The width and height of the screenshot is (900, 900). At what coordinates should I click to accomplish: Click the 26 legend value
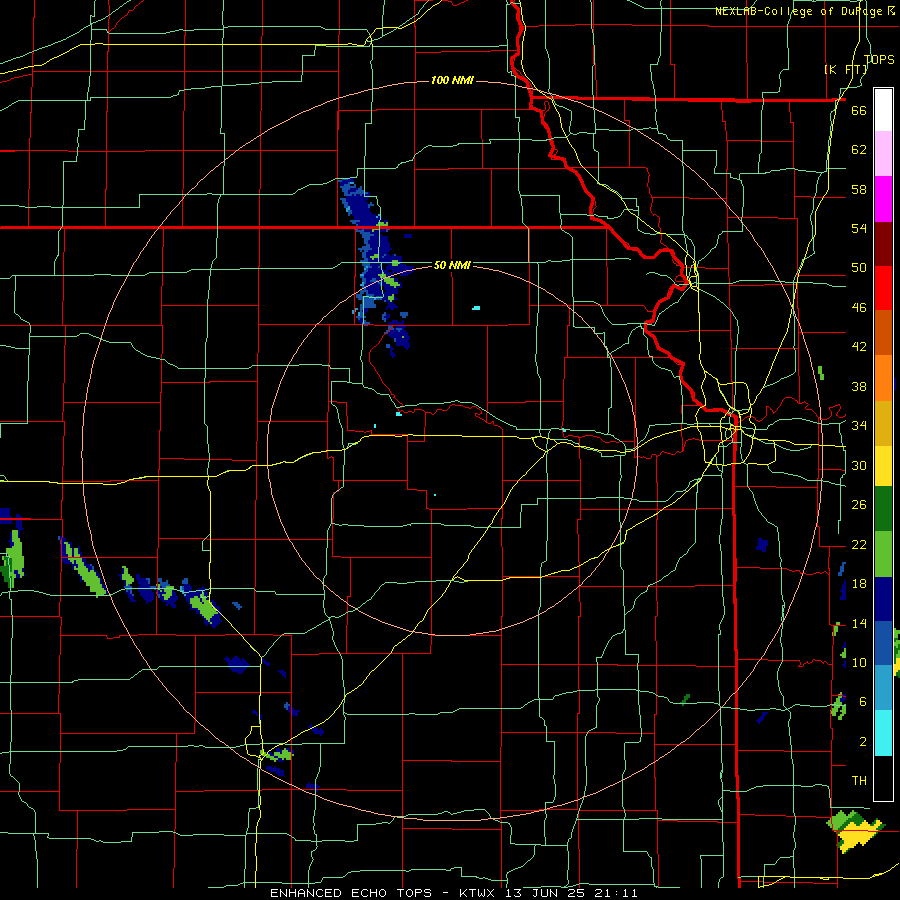coord(859,505)
